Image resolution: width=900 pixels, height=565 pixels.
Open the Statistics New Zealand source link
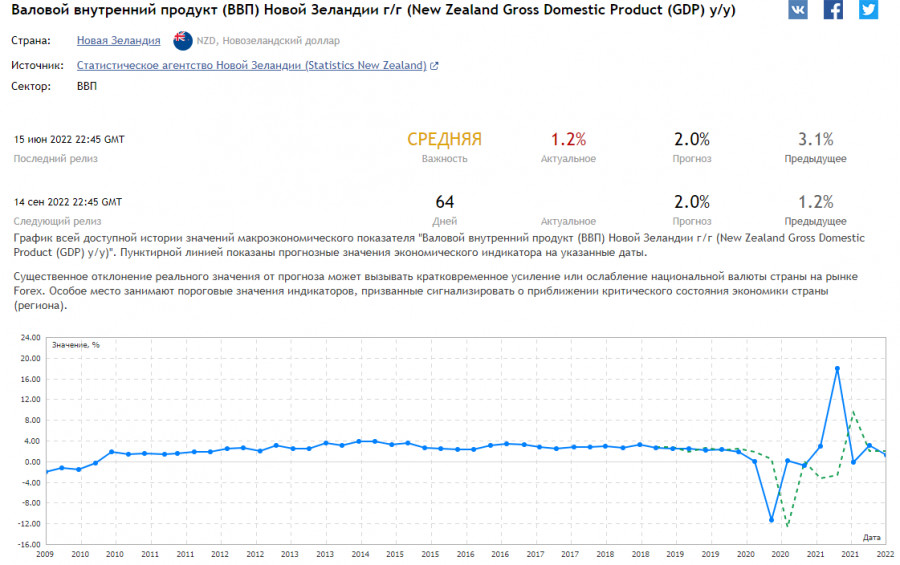(251, 66)
